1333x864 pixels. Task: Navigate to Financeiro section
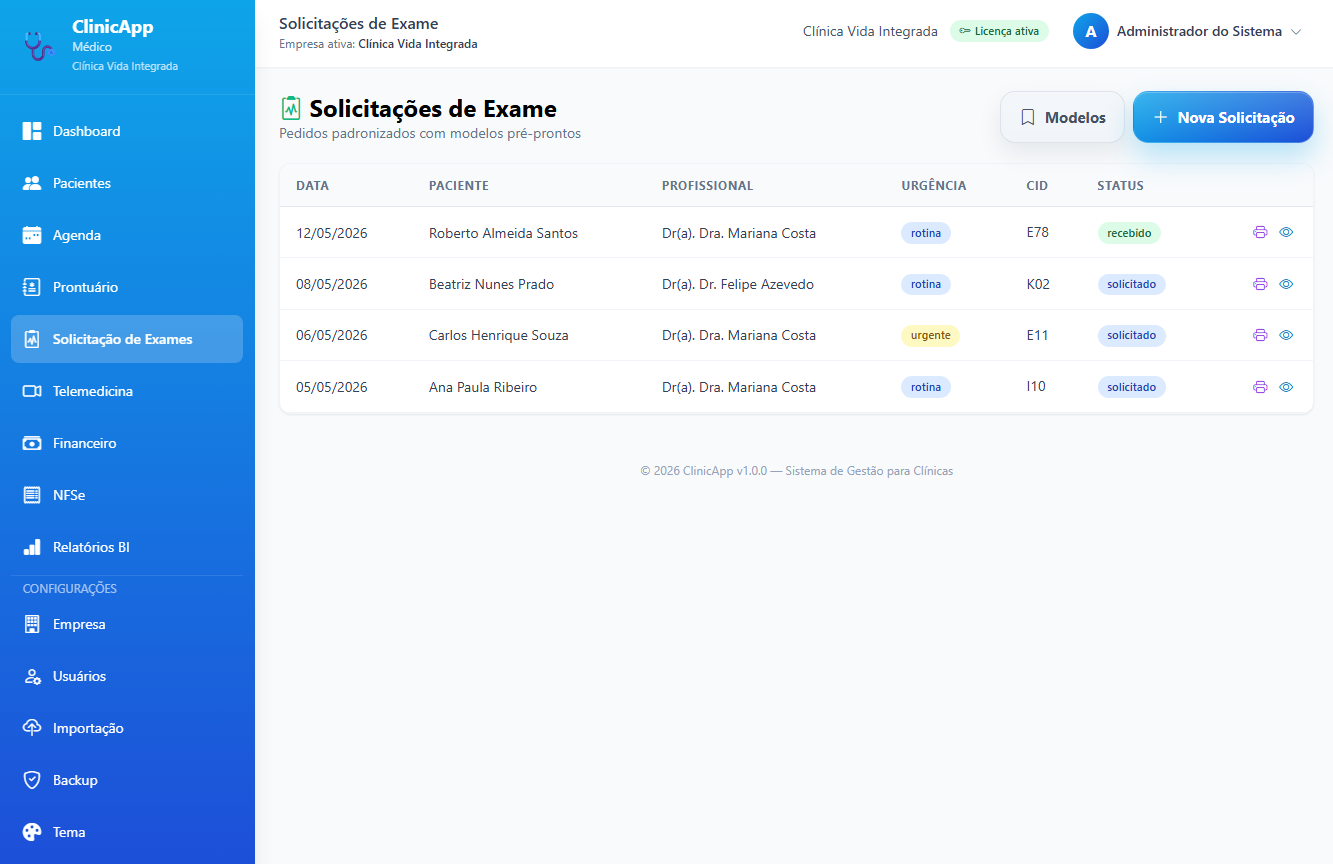(x=127, y=443)
